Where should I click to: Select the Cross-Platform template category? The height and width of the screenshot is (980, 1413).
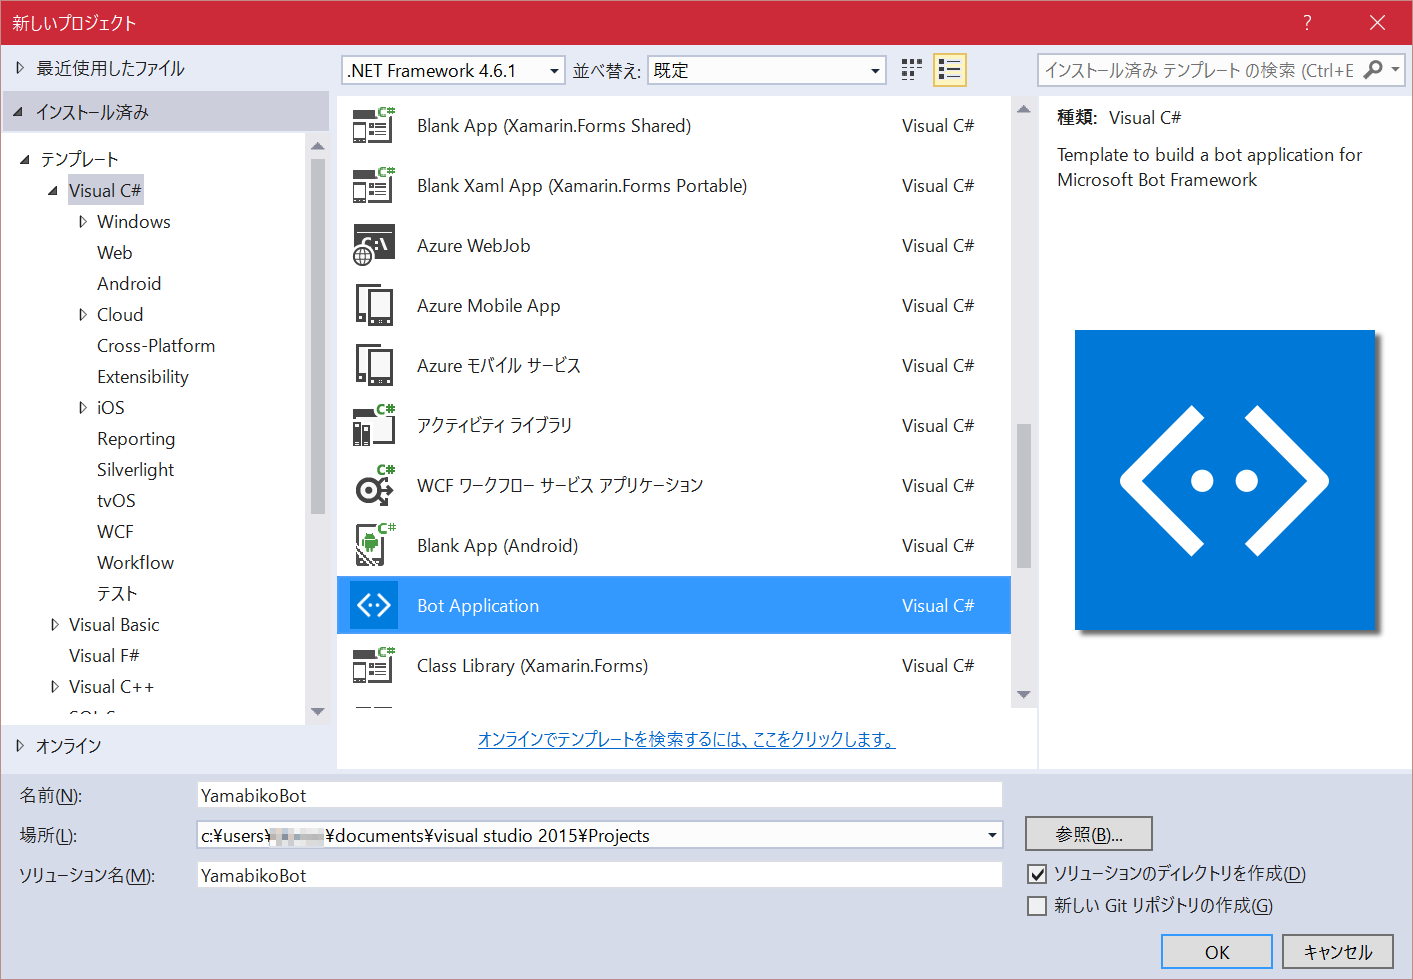(156, 346)
